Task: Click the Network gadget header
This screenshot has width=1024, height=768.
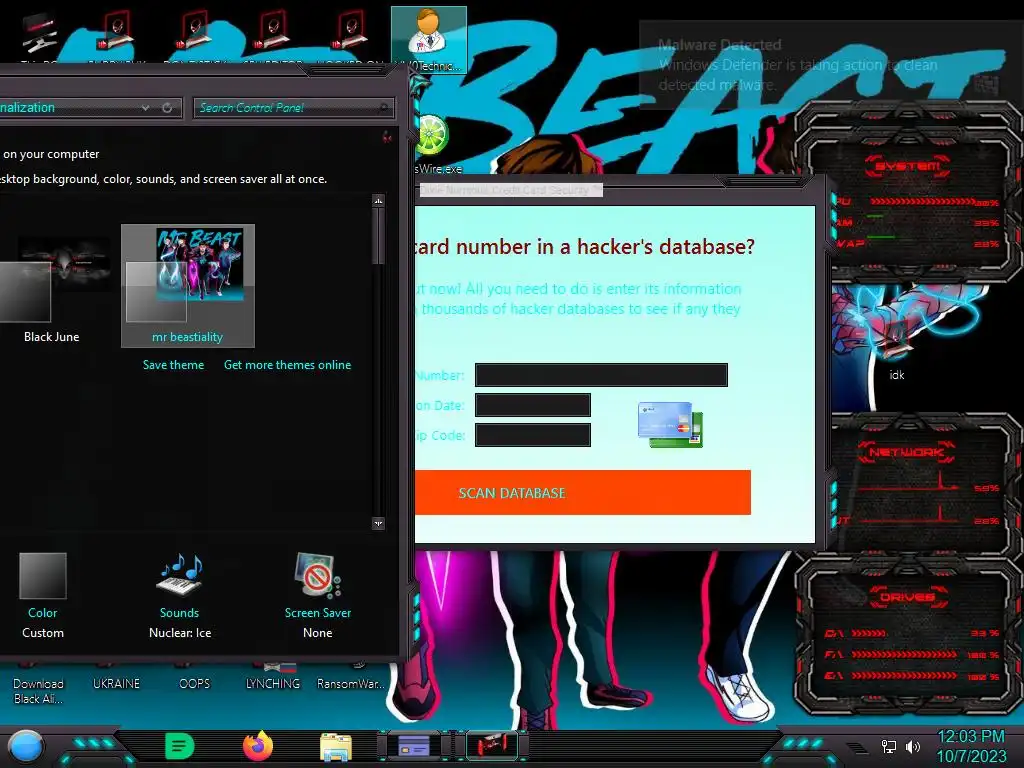Action: pos(907,452)
